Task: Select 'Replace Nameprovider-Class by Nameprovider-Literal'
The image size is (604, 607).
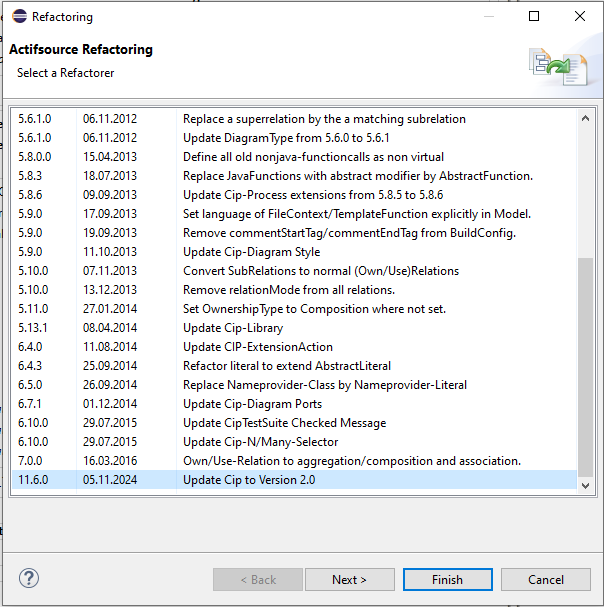Action: pyautogui.click(x=324, y=385)
